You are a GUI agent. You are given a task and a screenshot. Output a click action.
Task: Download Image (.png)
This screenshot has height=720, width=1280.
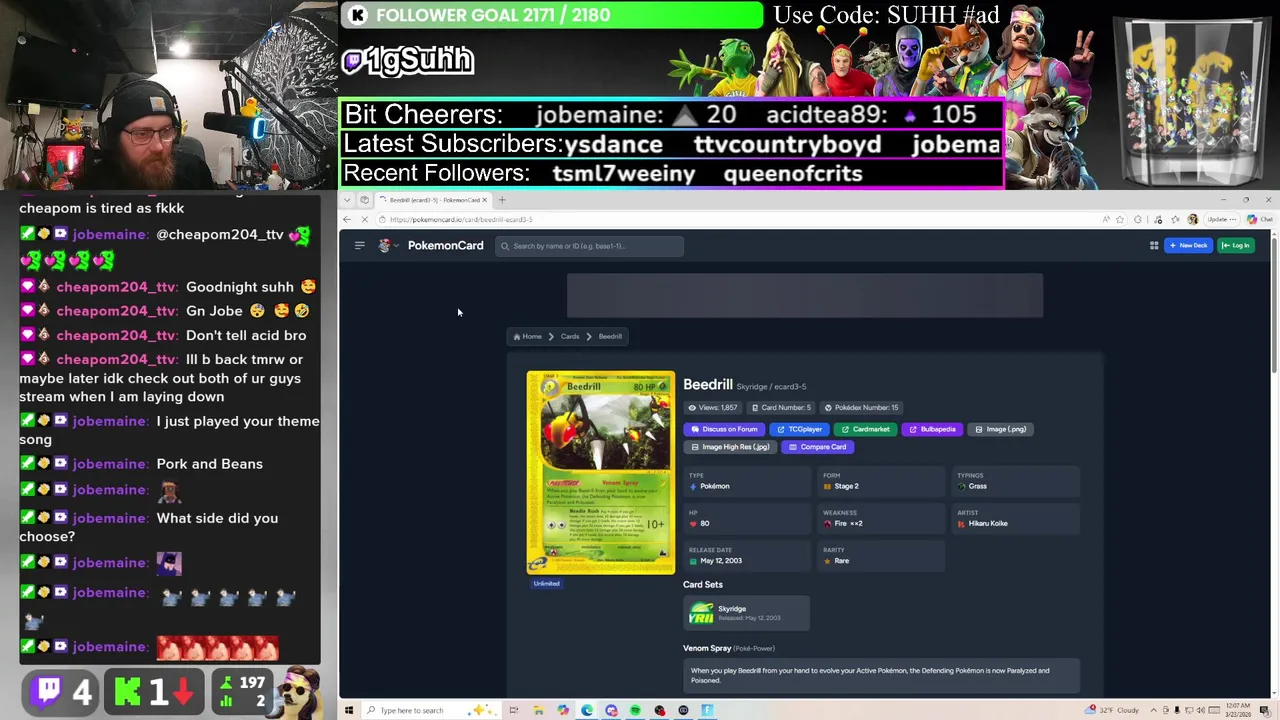tap(1000, 430)
